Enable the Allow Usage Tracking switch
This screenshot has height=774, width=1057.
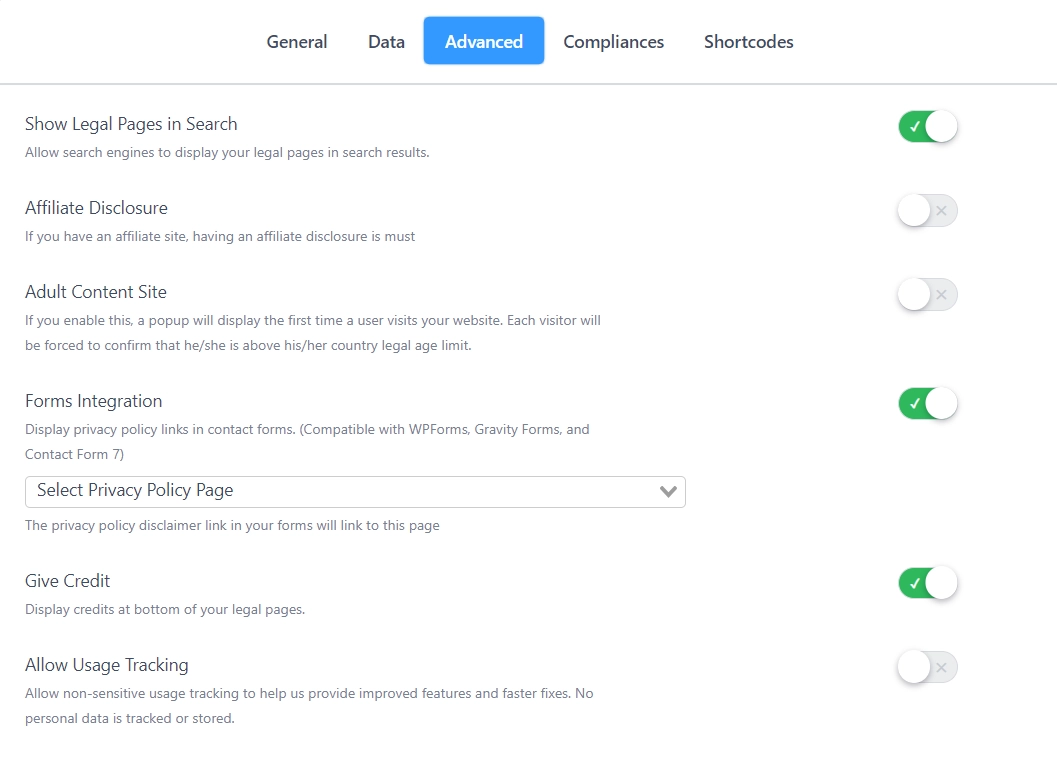tap(927, 667)
